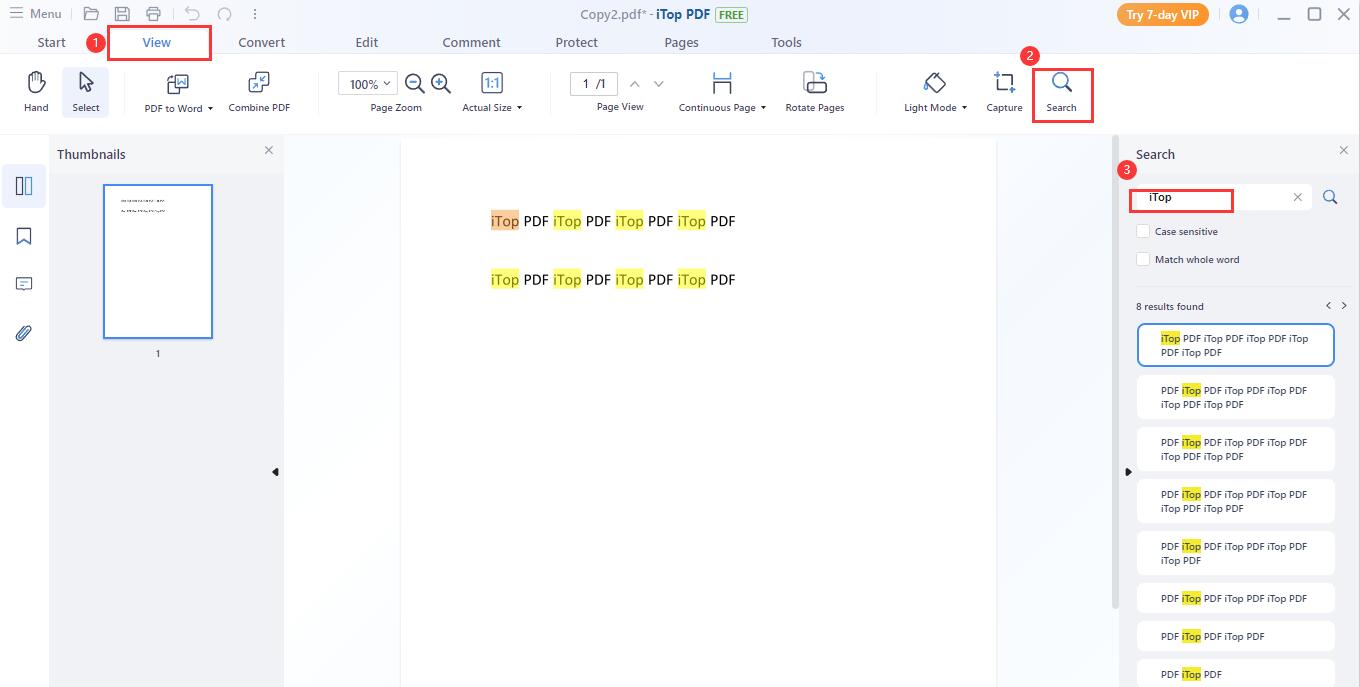The height and width of the screenshot is (687, 1360).
Task: Expand the 100% page zoom dropdown
Action: pos(368,84)
